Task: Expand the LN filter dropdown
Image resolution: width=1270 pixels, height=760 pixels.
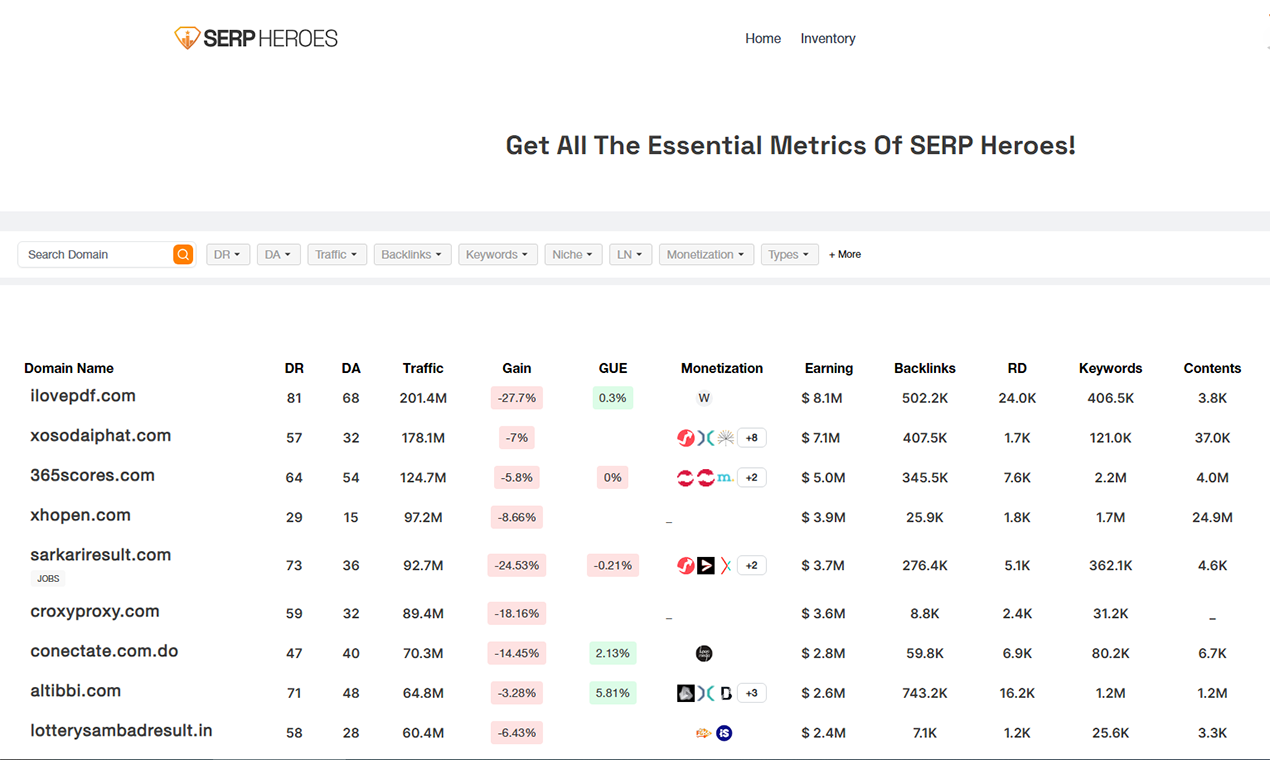Action: (x=631, y=255)
